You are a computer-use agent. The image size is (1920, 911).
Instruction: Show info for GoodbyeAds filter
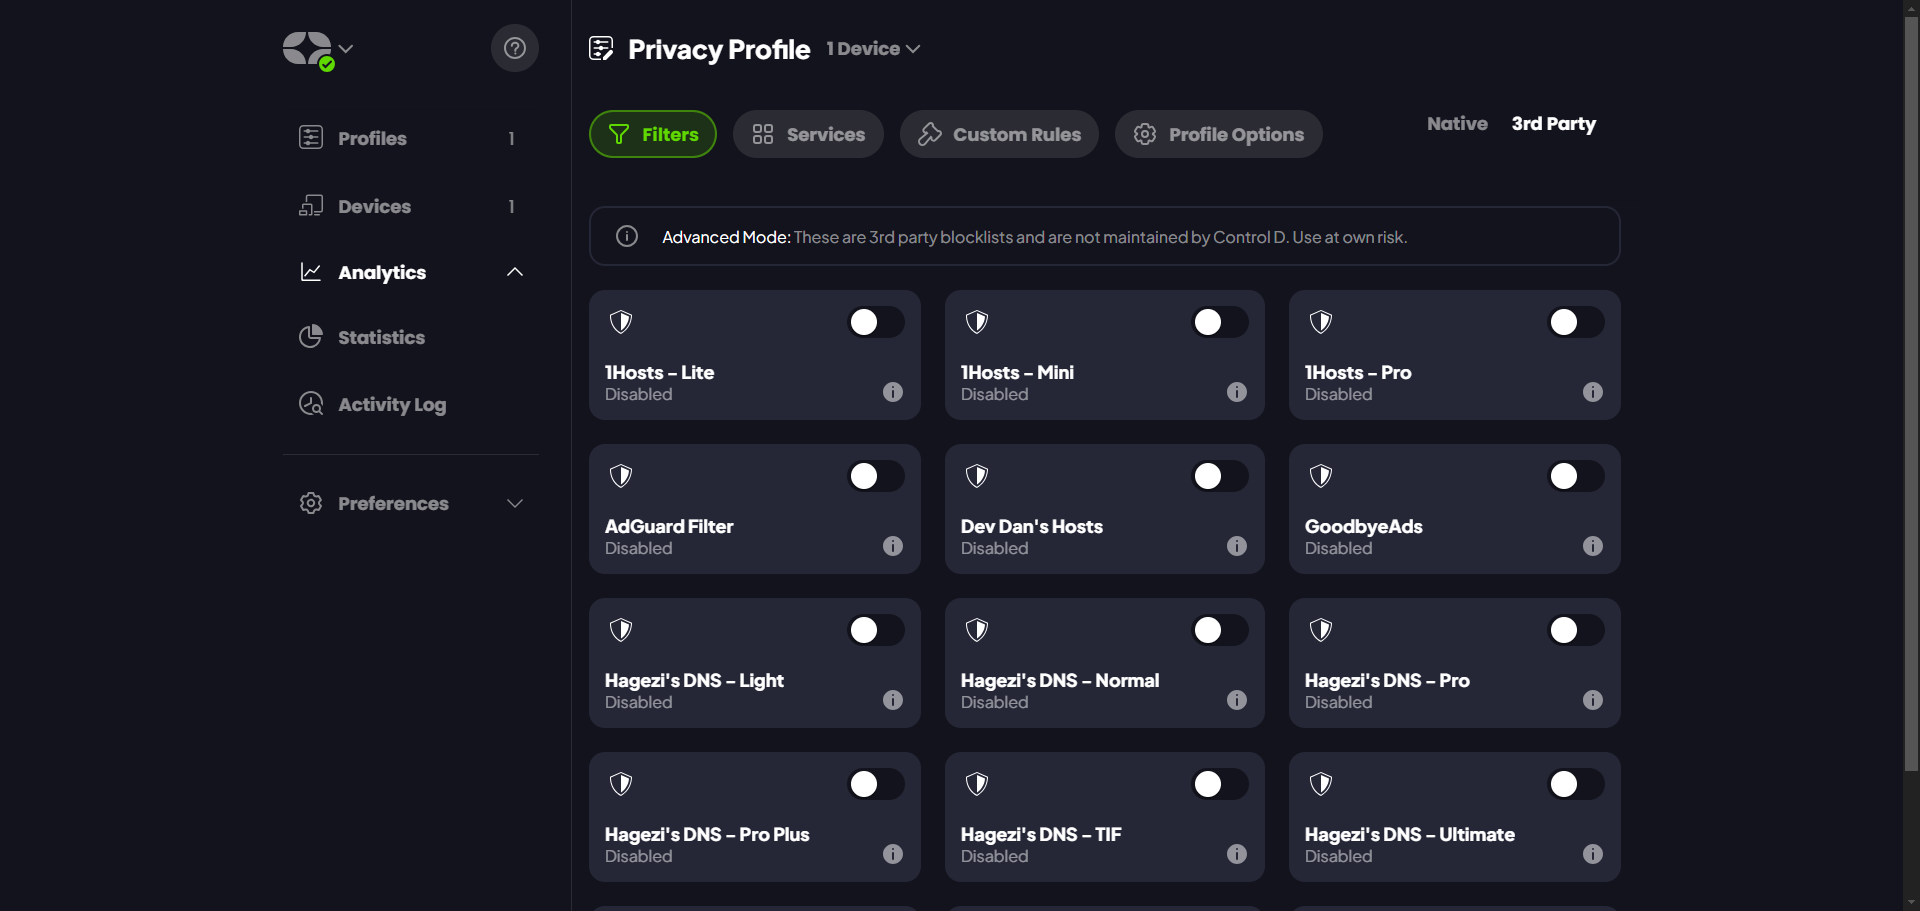[x=1592, y=546]
